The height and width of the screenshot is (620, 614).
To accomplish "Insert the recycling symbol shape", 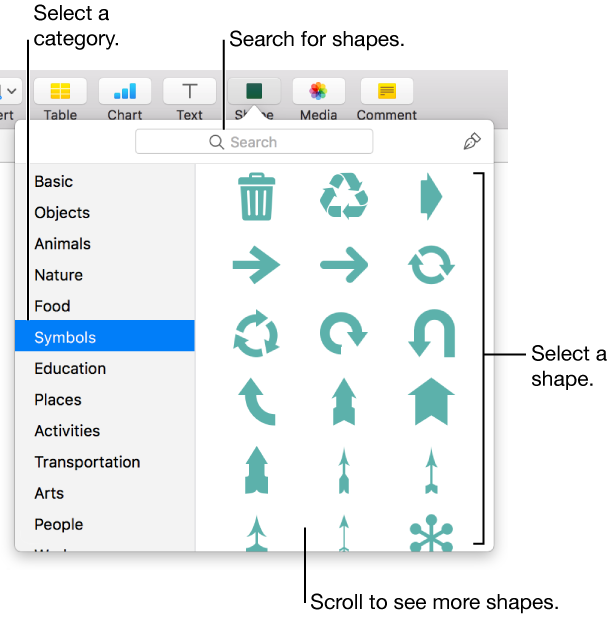I will coord(344,196).
